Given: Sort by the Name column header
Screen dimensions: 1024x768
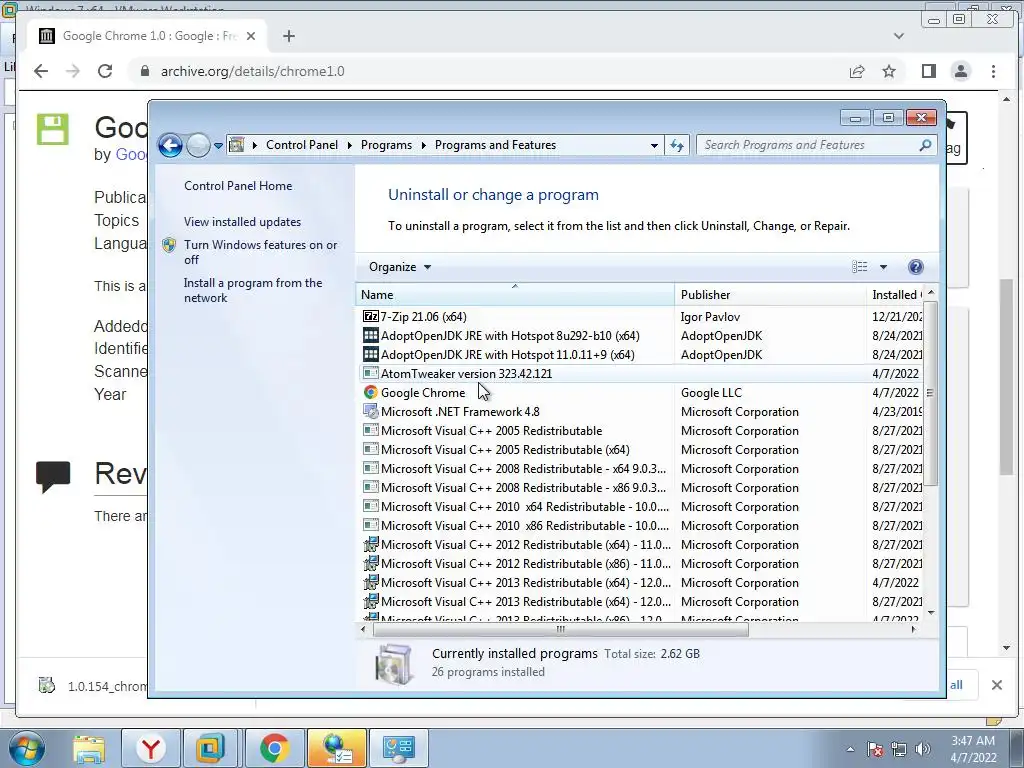Looking at the screenshot, I should [515, 295].
